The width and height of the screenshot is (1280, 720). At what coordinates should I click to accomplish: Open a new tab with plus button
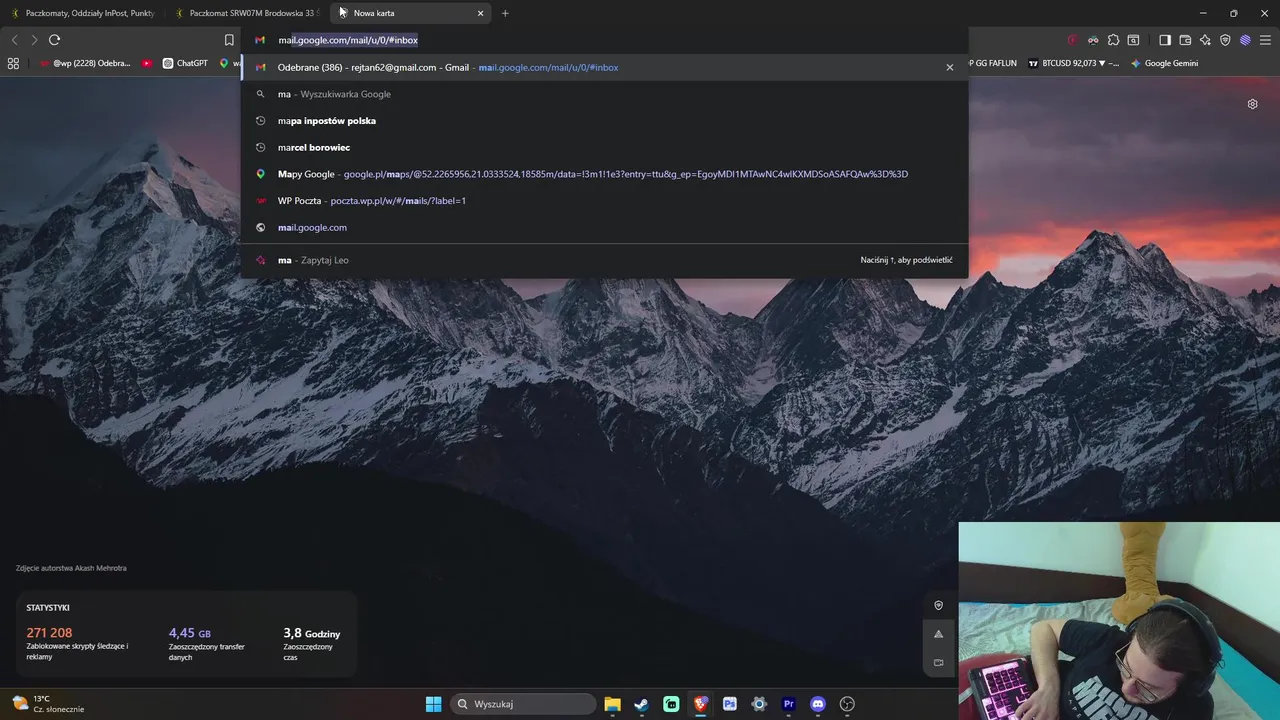click(x=505, y=13)
